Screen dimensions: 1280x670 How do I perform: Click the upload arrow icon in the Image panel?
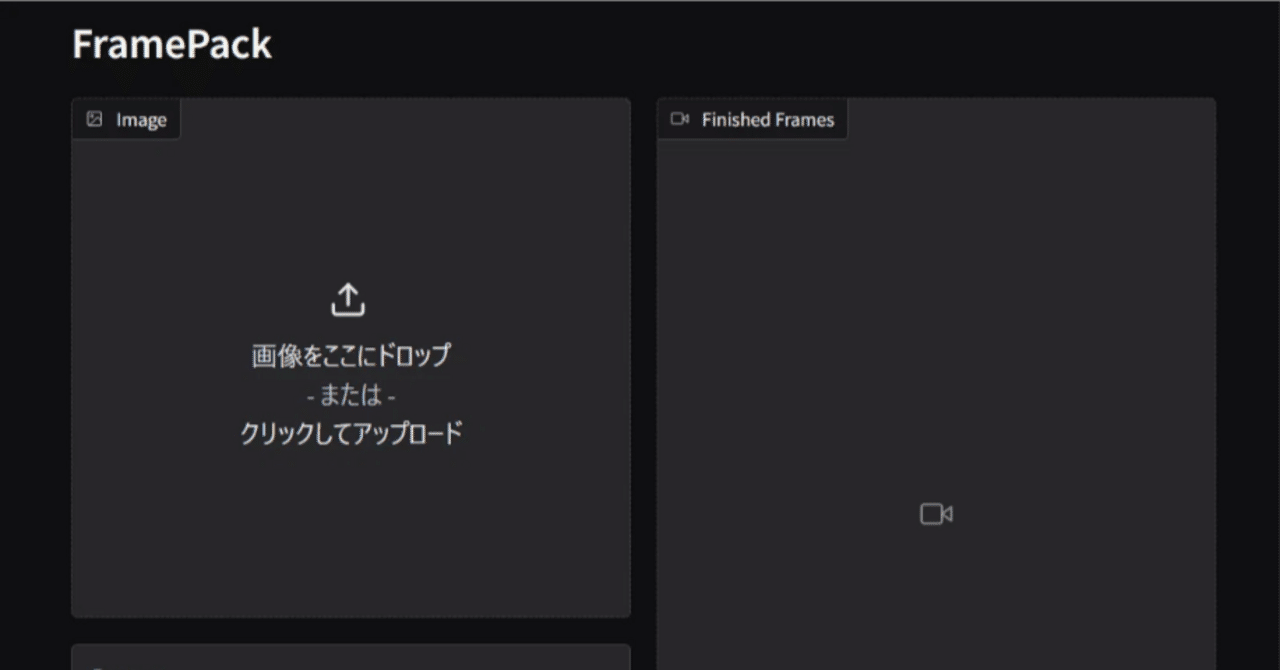pyautogui.click(x=347, y=296)
